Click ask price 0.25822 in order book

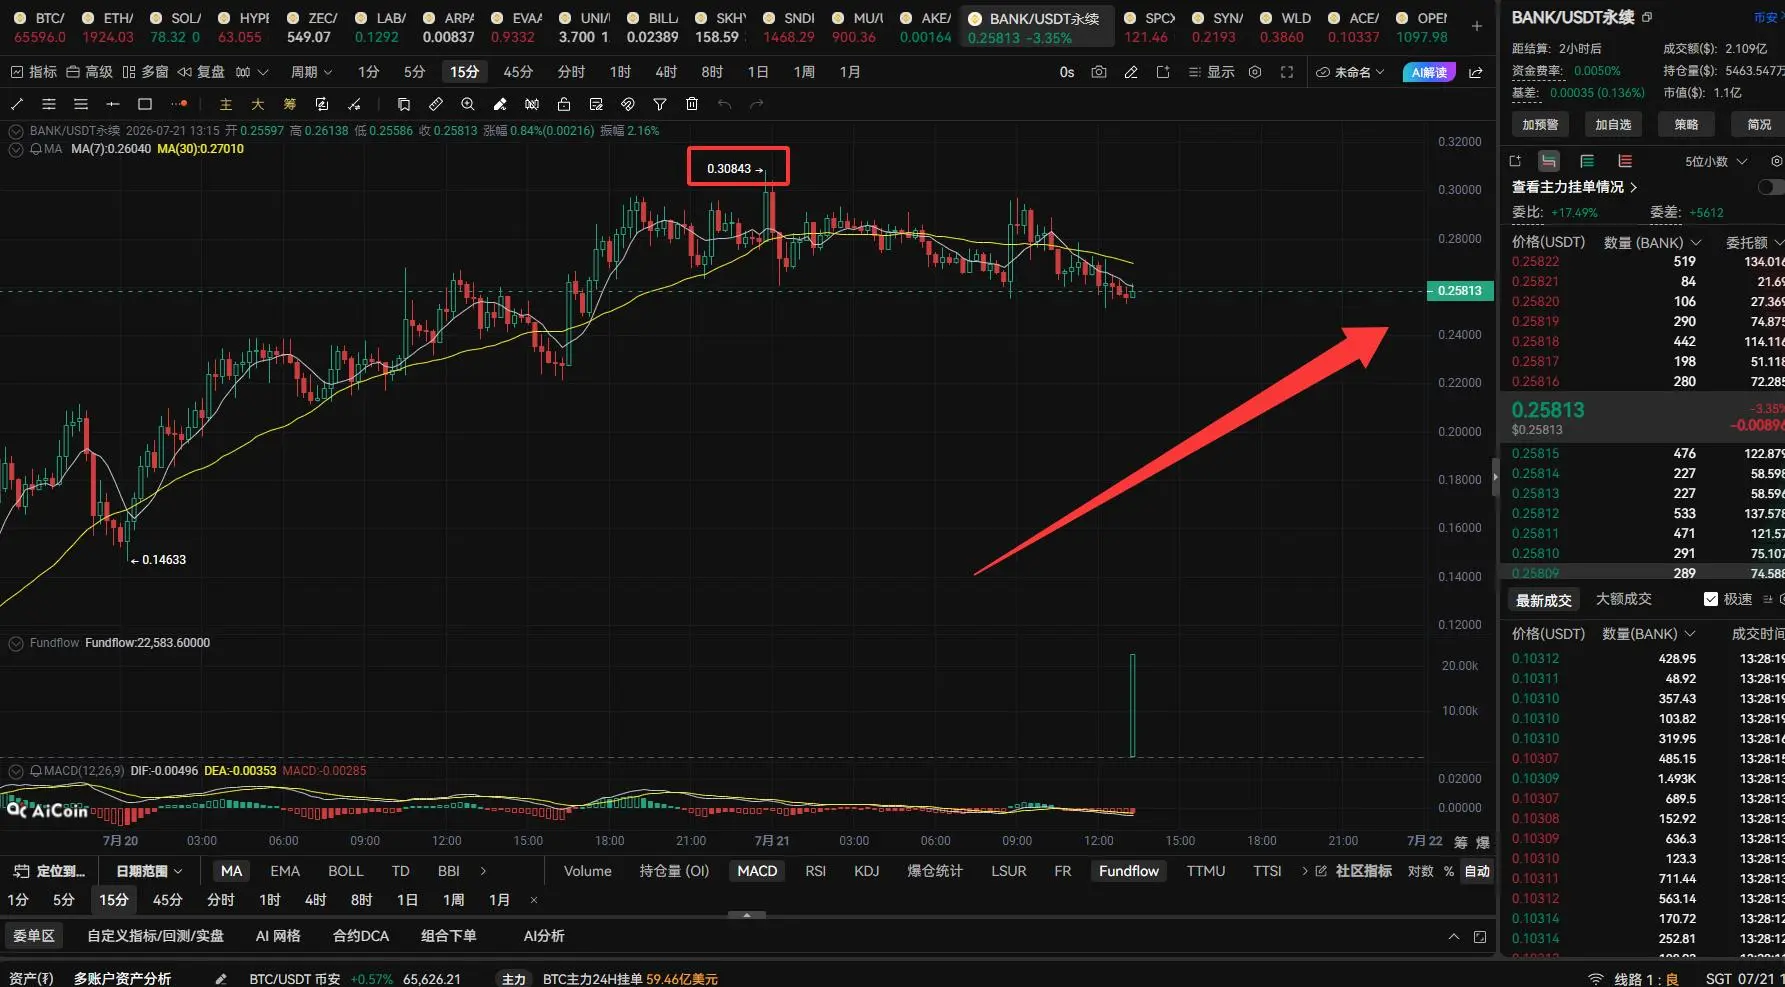[x=1535, y=261]
